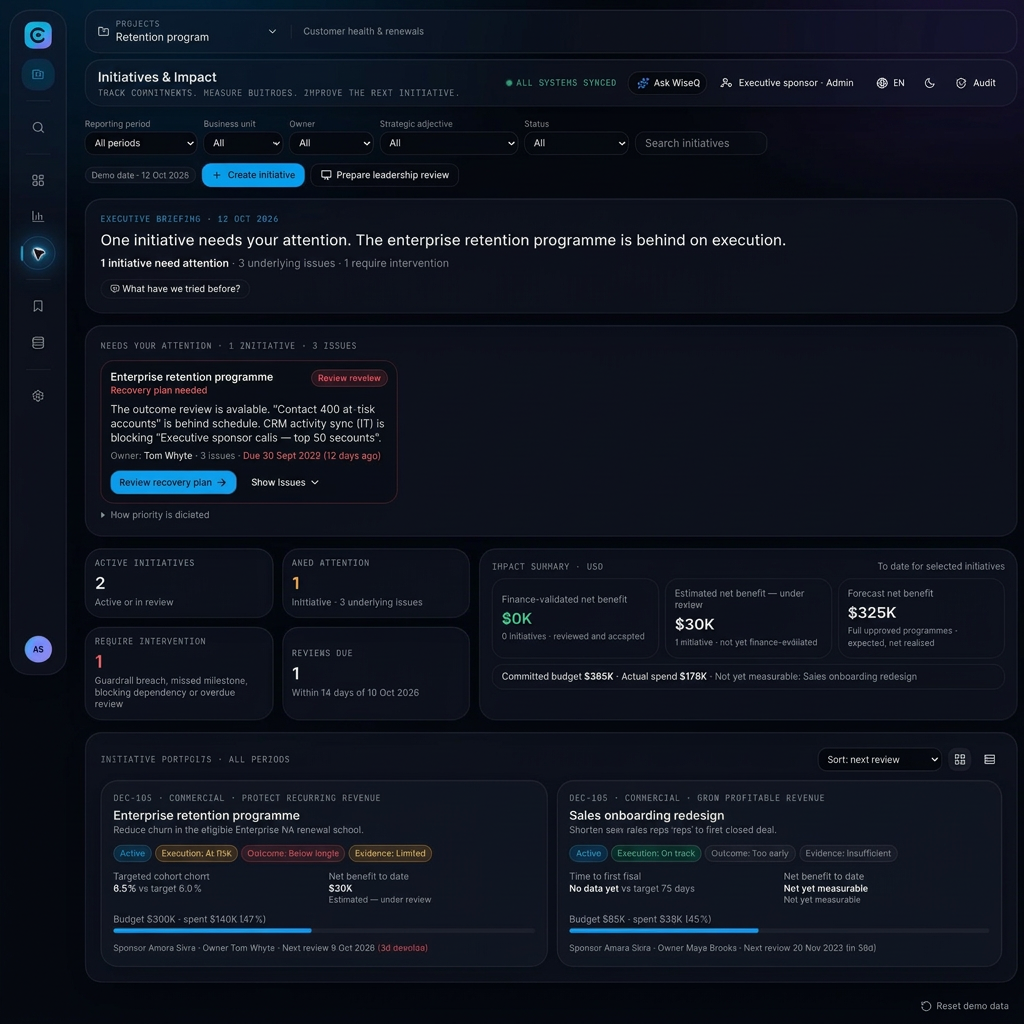Expand Show Issues on the attention card
Image resolution: width=1024 pixels, height=1024 pixels.
tap(285, 483)
